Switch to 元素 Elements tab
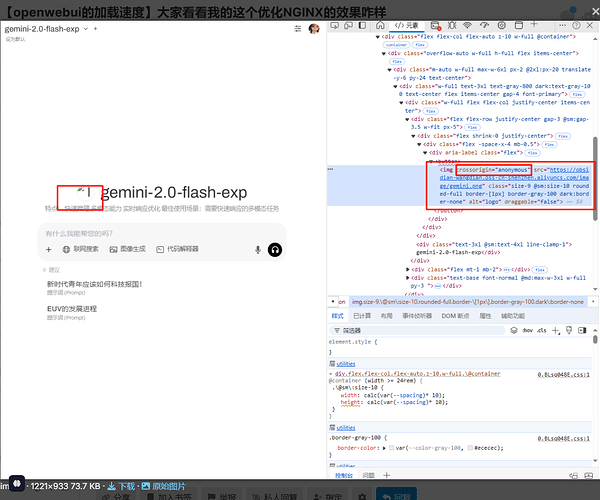 pos(406,26)
